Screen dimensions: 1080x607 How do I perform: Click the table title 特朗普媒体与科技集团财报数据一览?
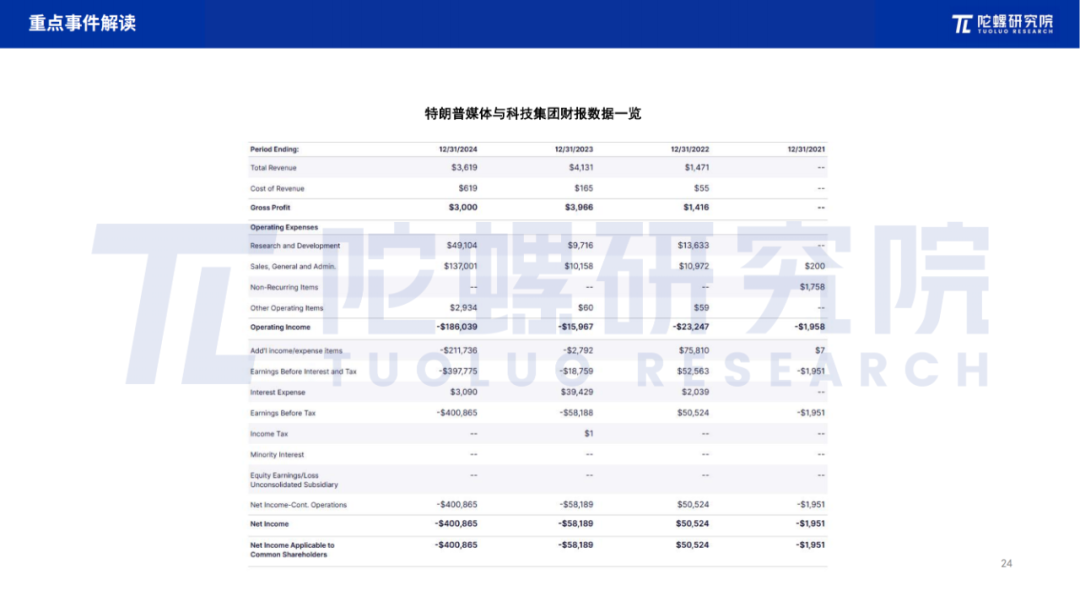532,114
